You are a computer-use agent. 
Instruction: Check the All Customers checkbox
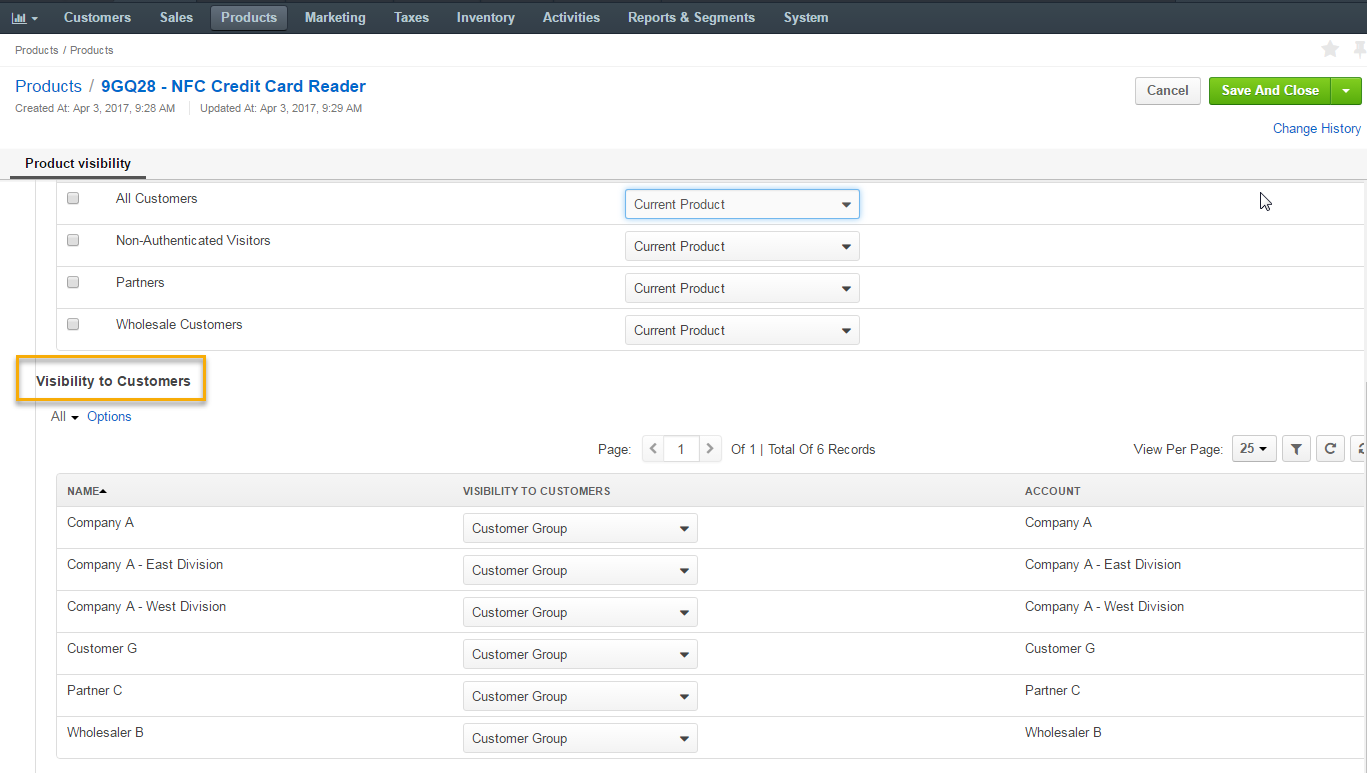tap(73, 198)
